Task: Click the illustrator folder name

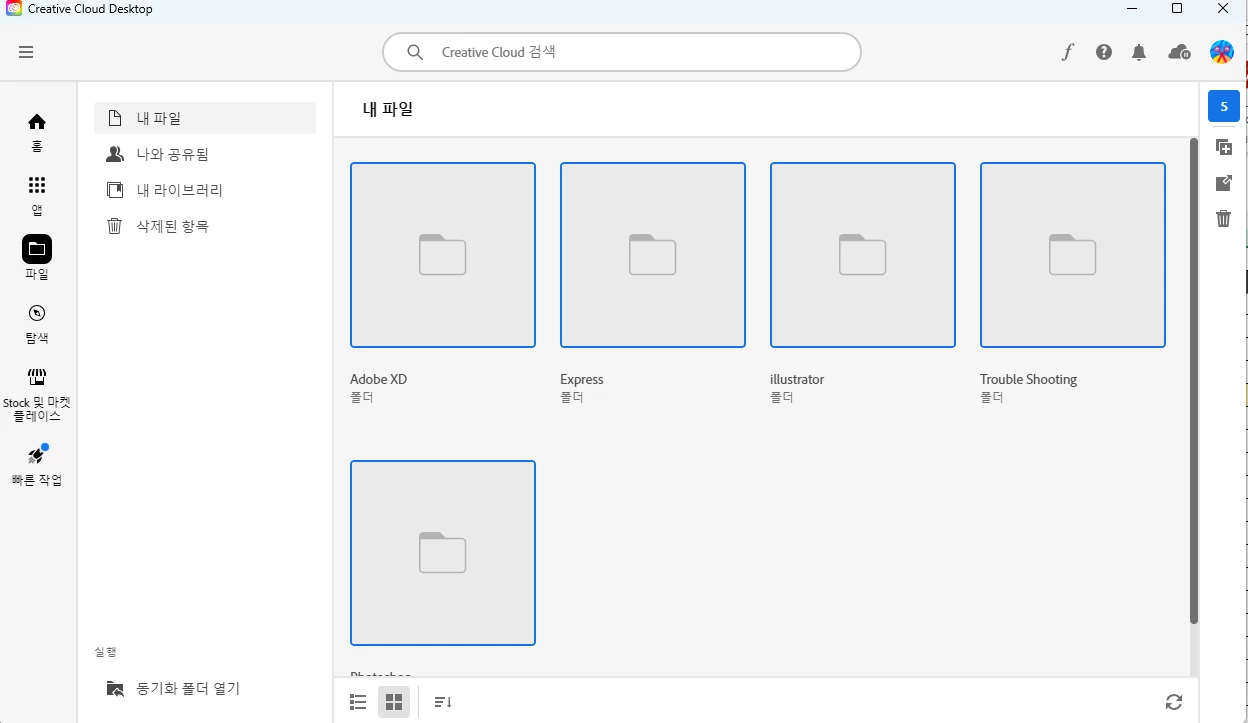Action: (x=797, y=379)
